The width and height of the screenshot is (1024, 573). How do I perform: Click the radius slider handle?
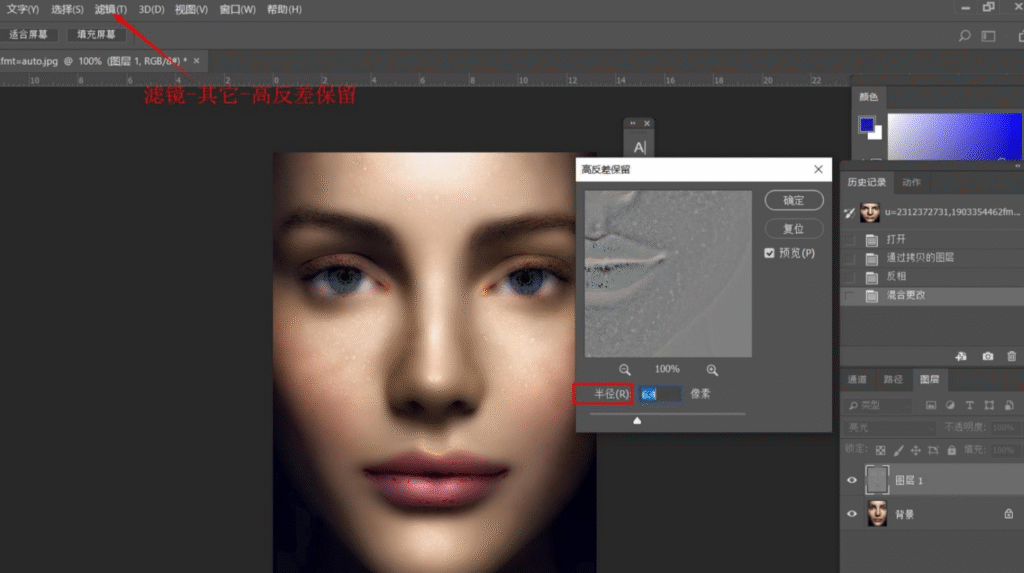[x=637, y=421]
